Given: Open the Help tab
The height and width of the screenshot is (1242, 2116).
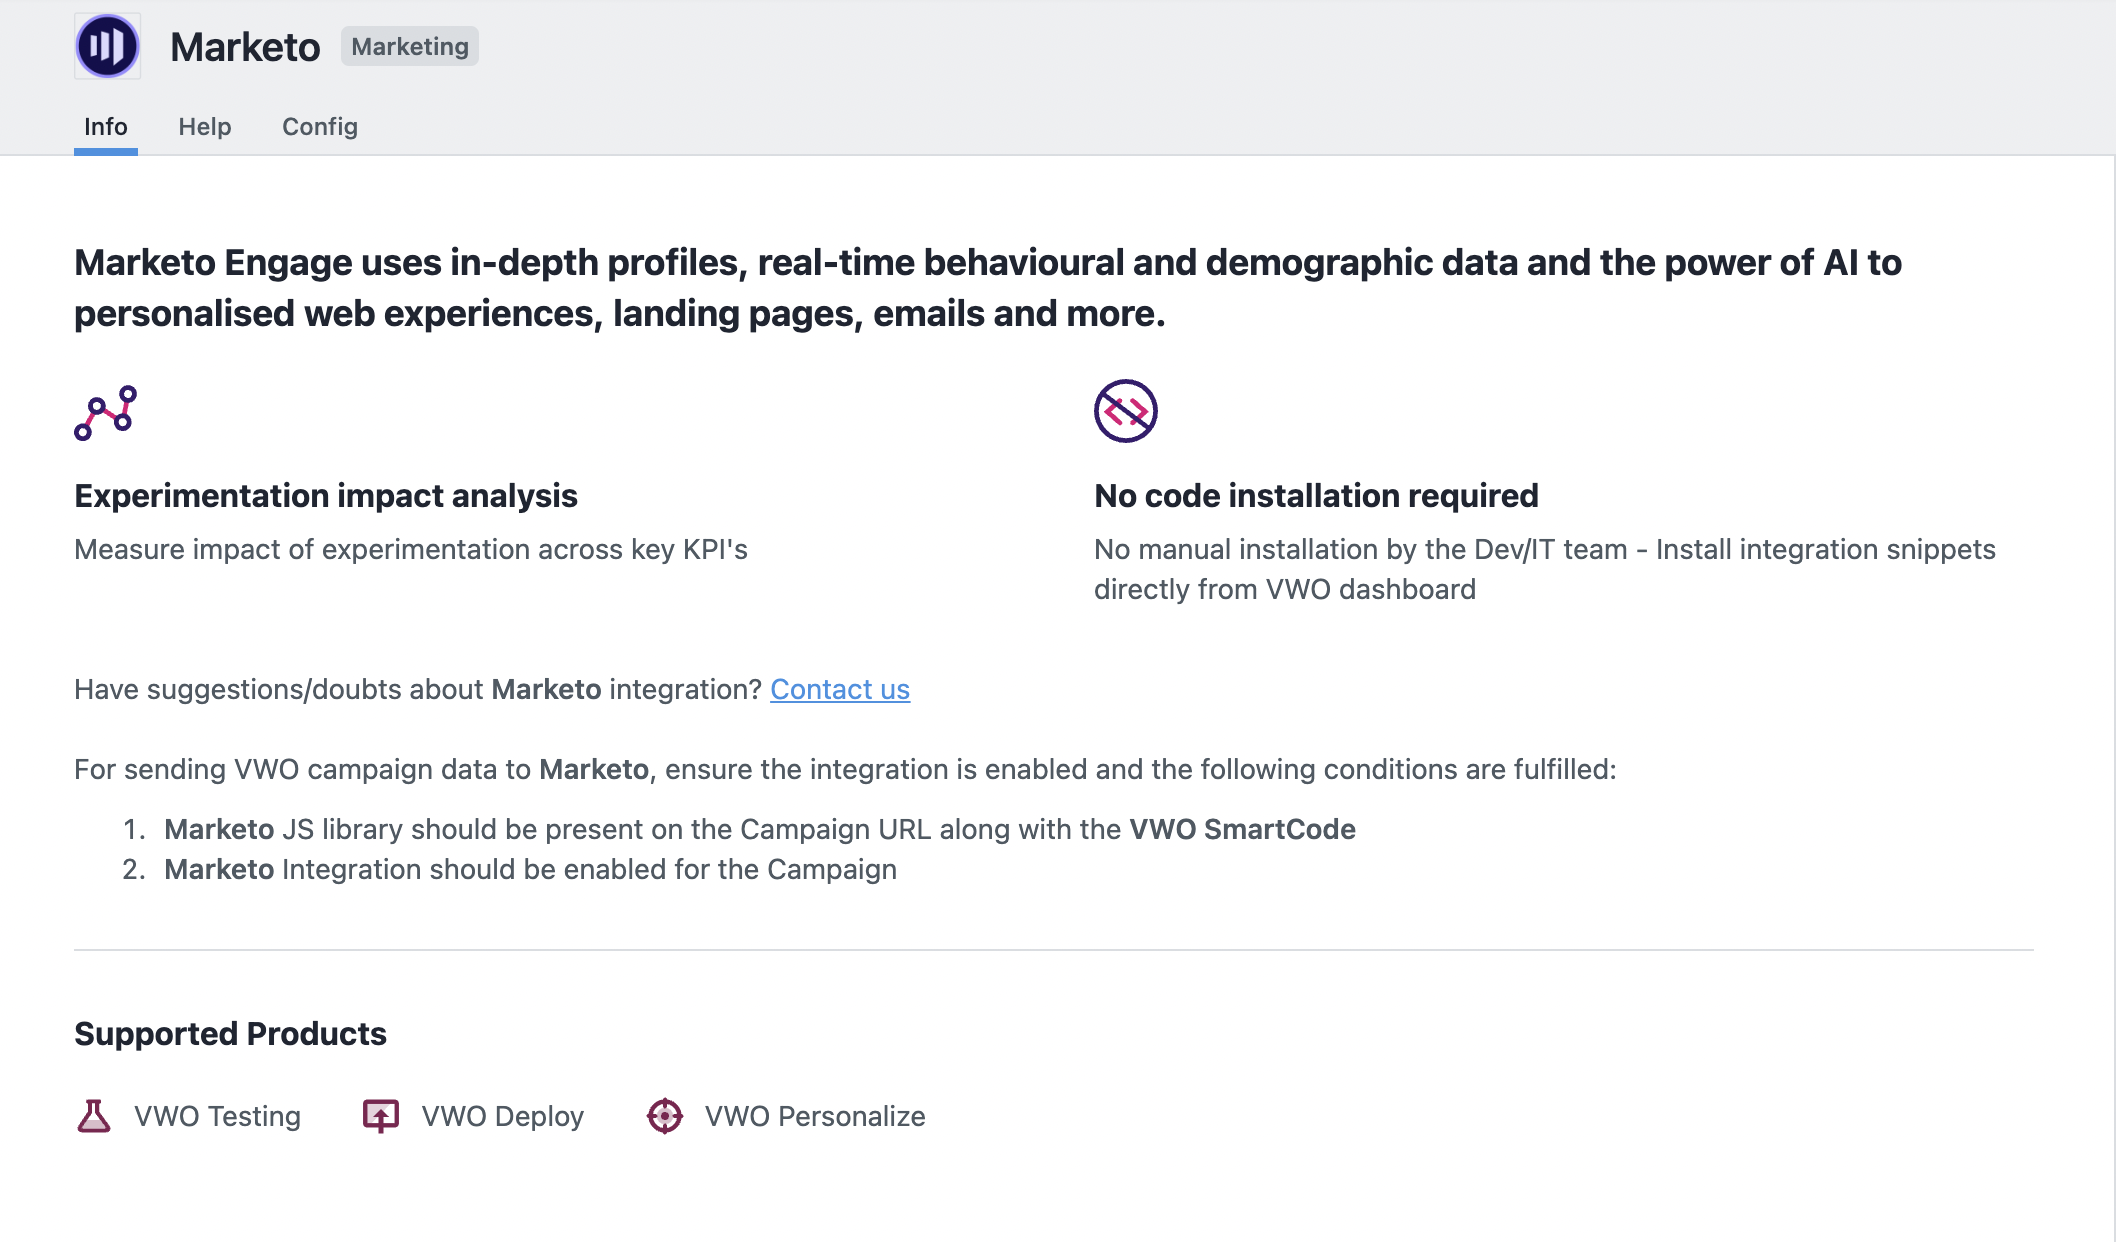Looking at the screenshot, I should pyautogui.click(x=205, y=127).
